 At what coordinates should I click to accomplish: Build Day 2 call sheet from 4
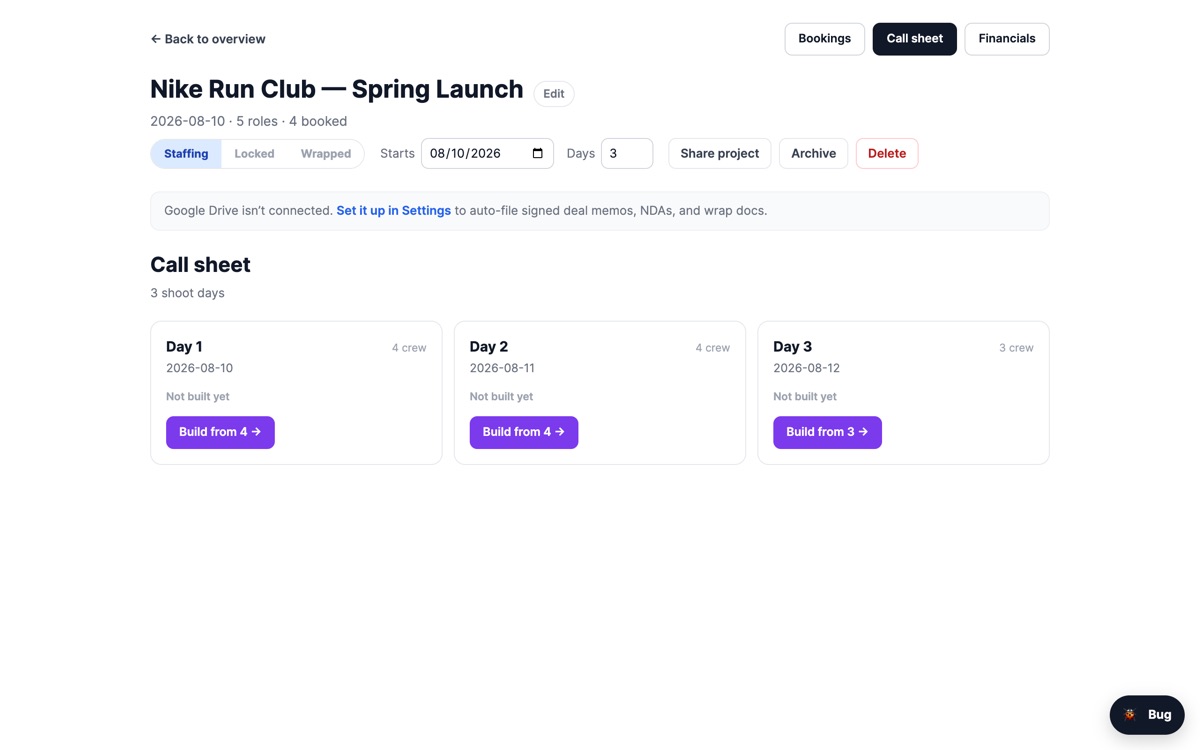point(524,432)
